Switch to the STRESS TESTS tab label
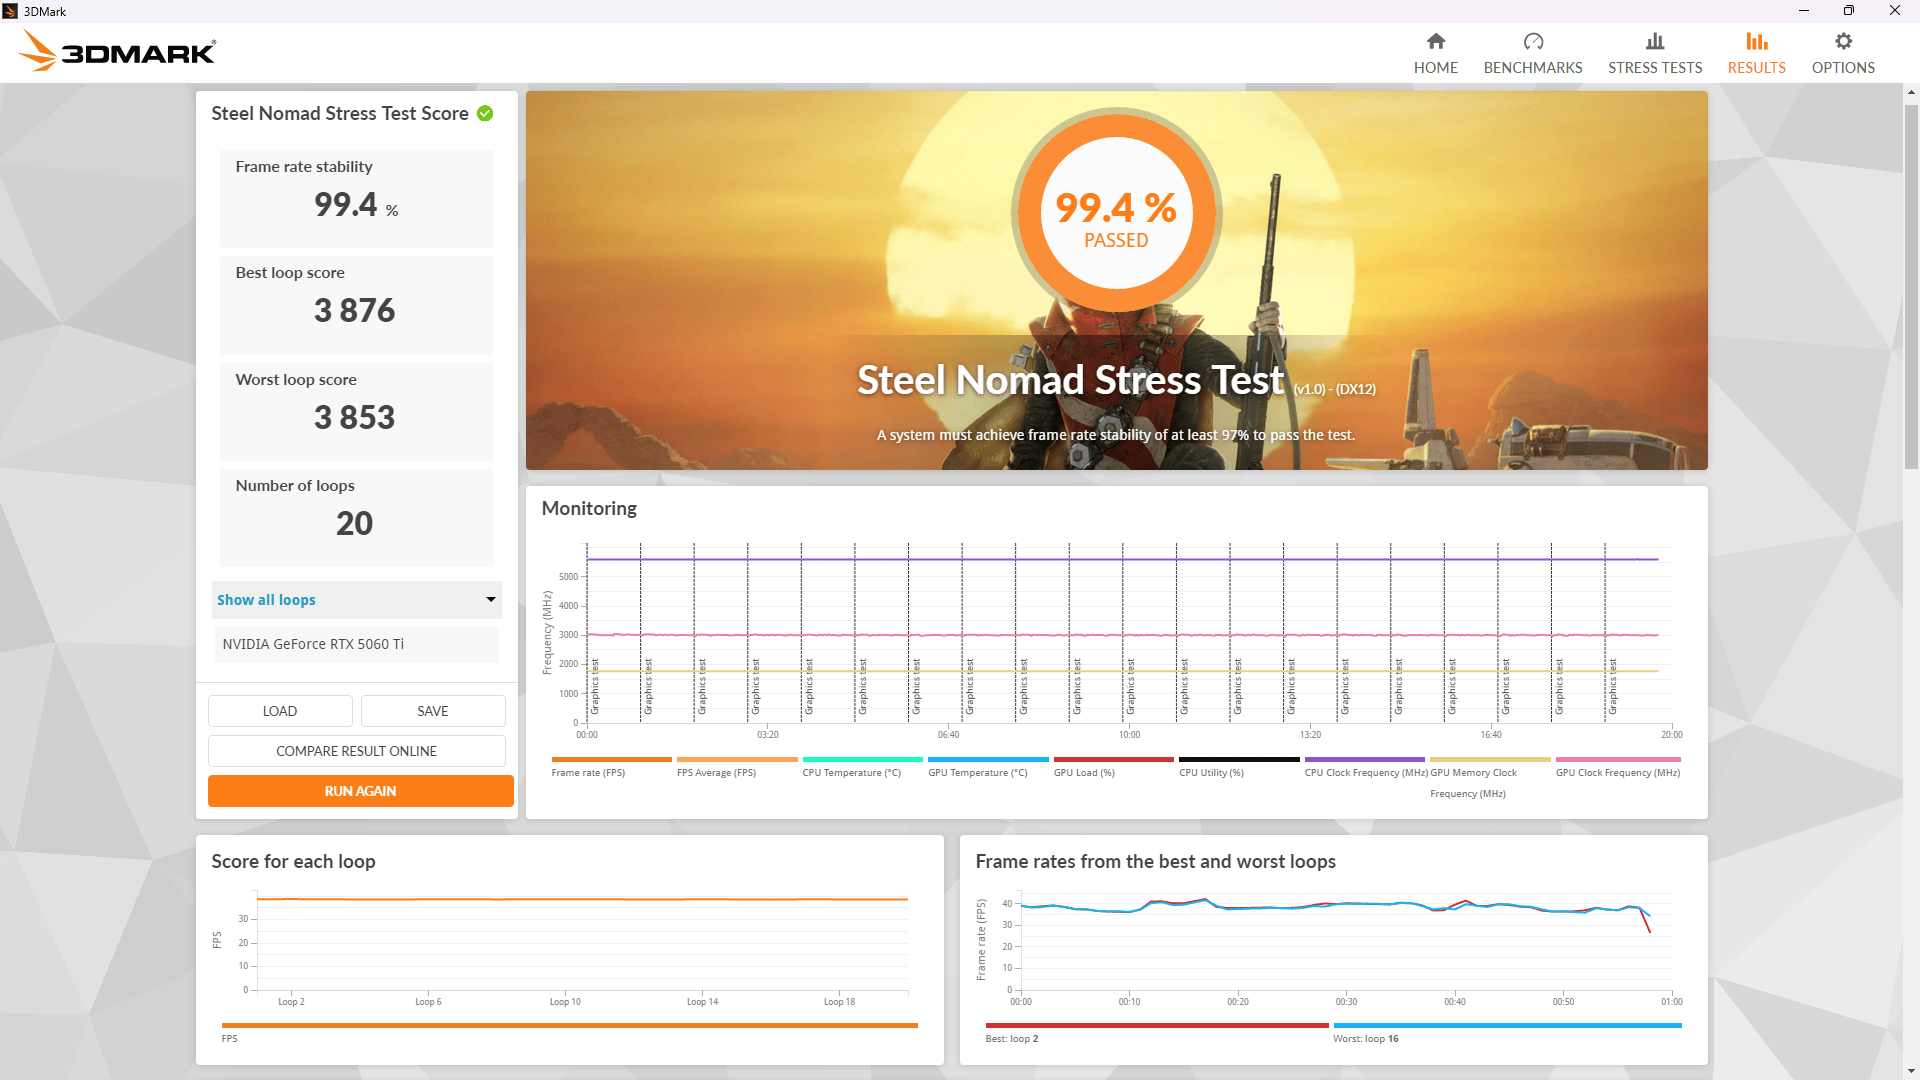The image size is (1920, 1080). (x=1655, y=68)
